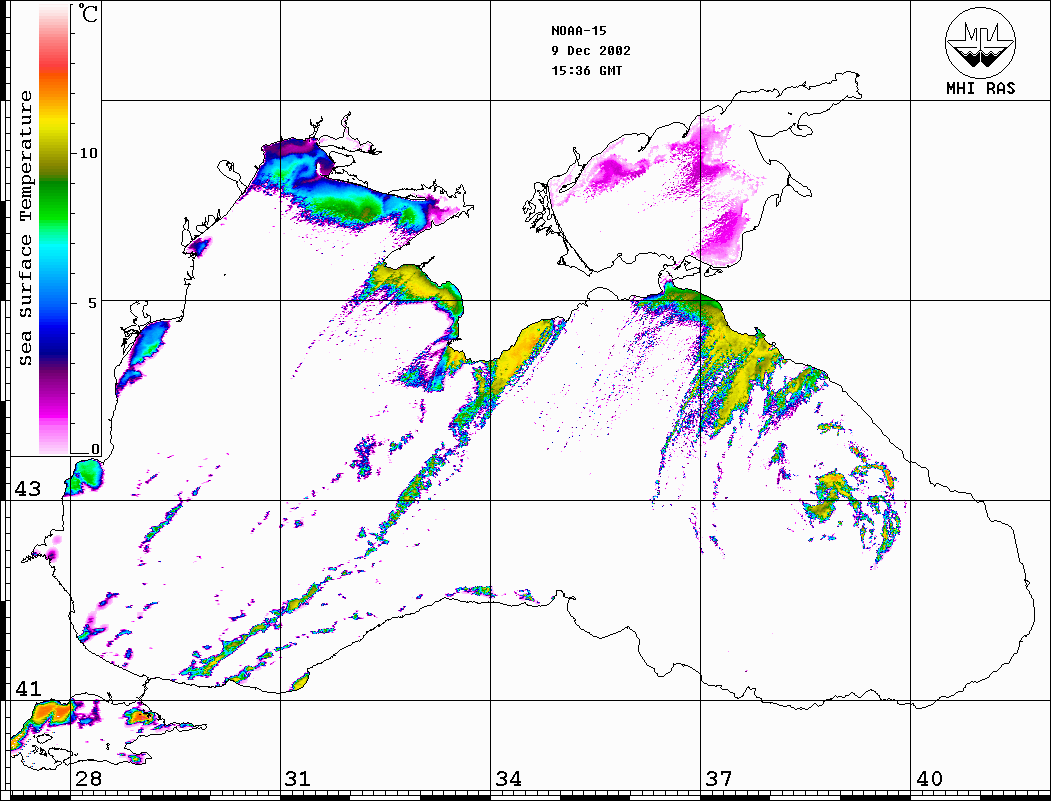This screenshot has height=801, width=1051.
Task: Click the 'MHI RAS' label text
Action: point(981,88)
